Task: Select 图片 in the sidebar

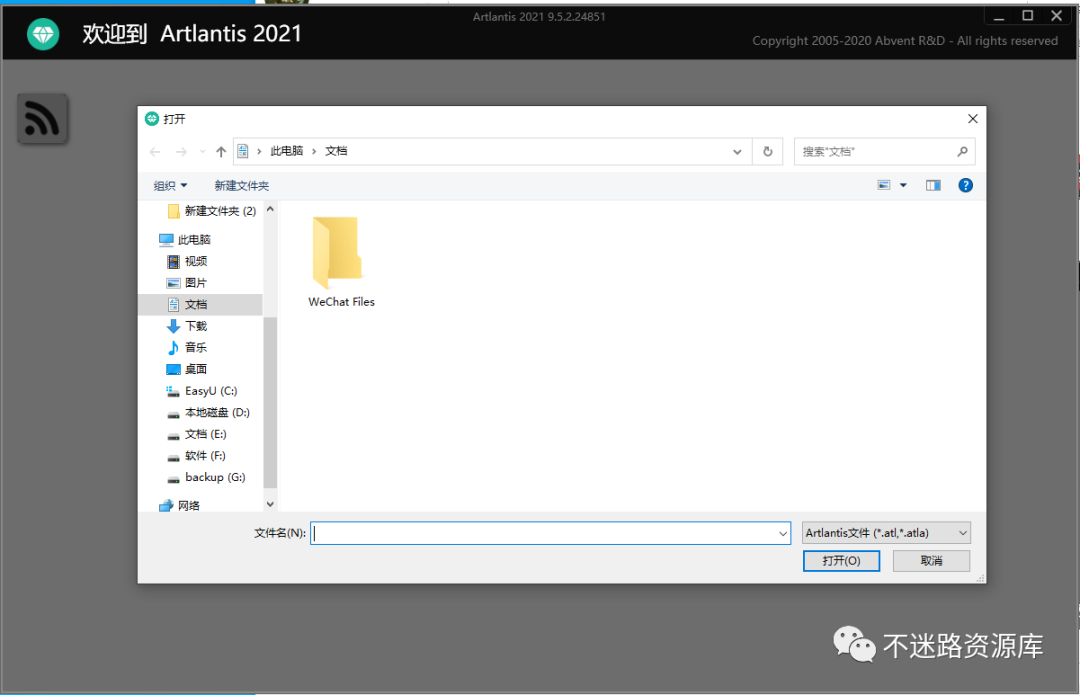Action: coord(187,282)
